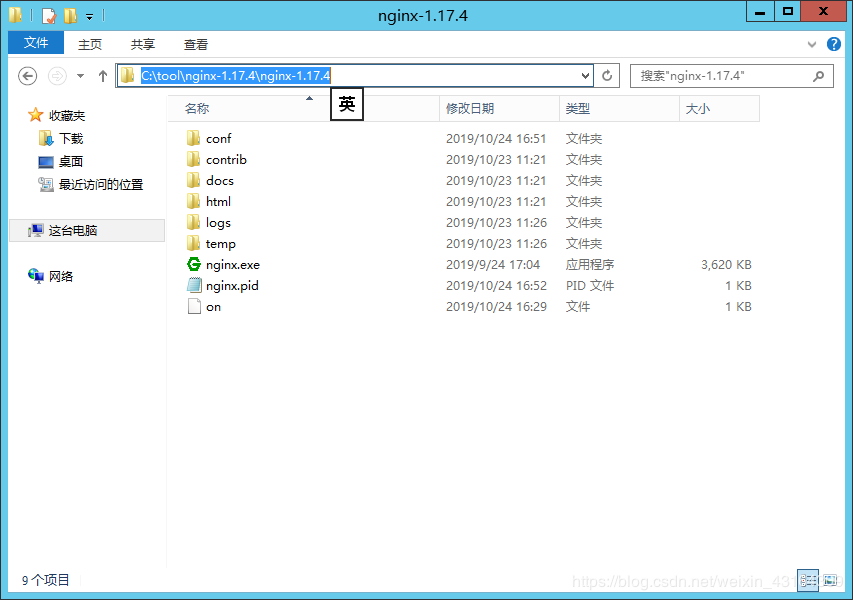The image size is (853, 600).
Task: Select the nginx.exe file name
Action: pos(233,265)
